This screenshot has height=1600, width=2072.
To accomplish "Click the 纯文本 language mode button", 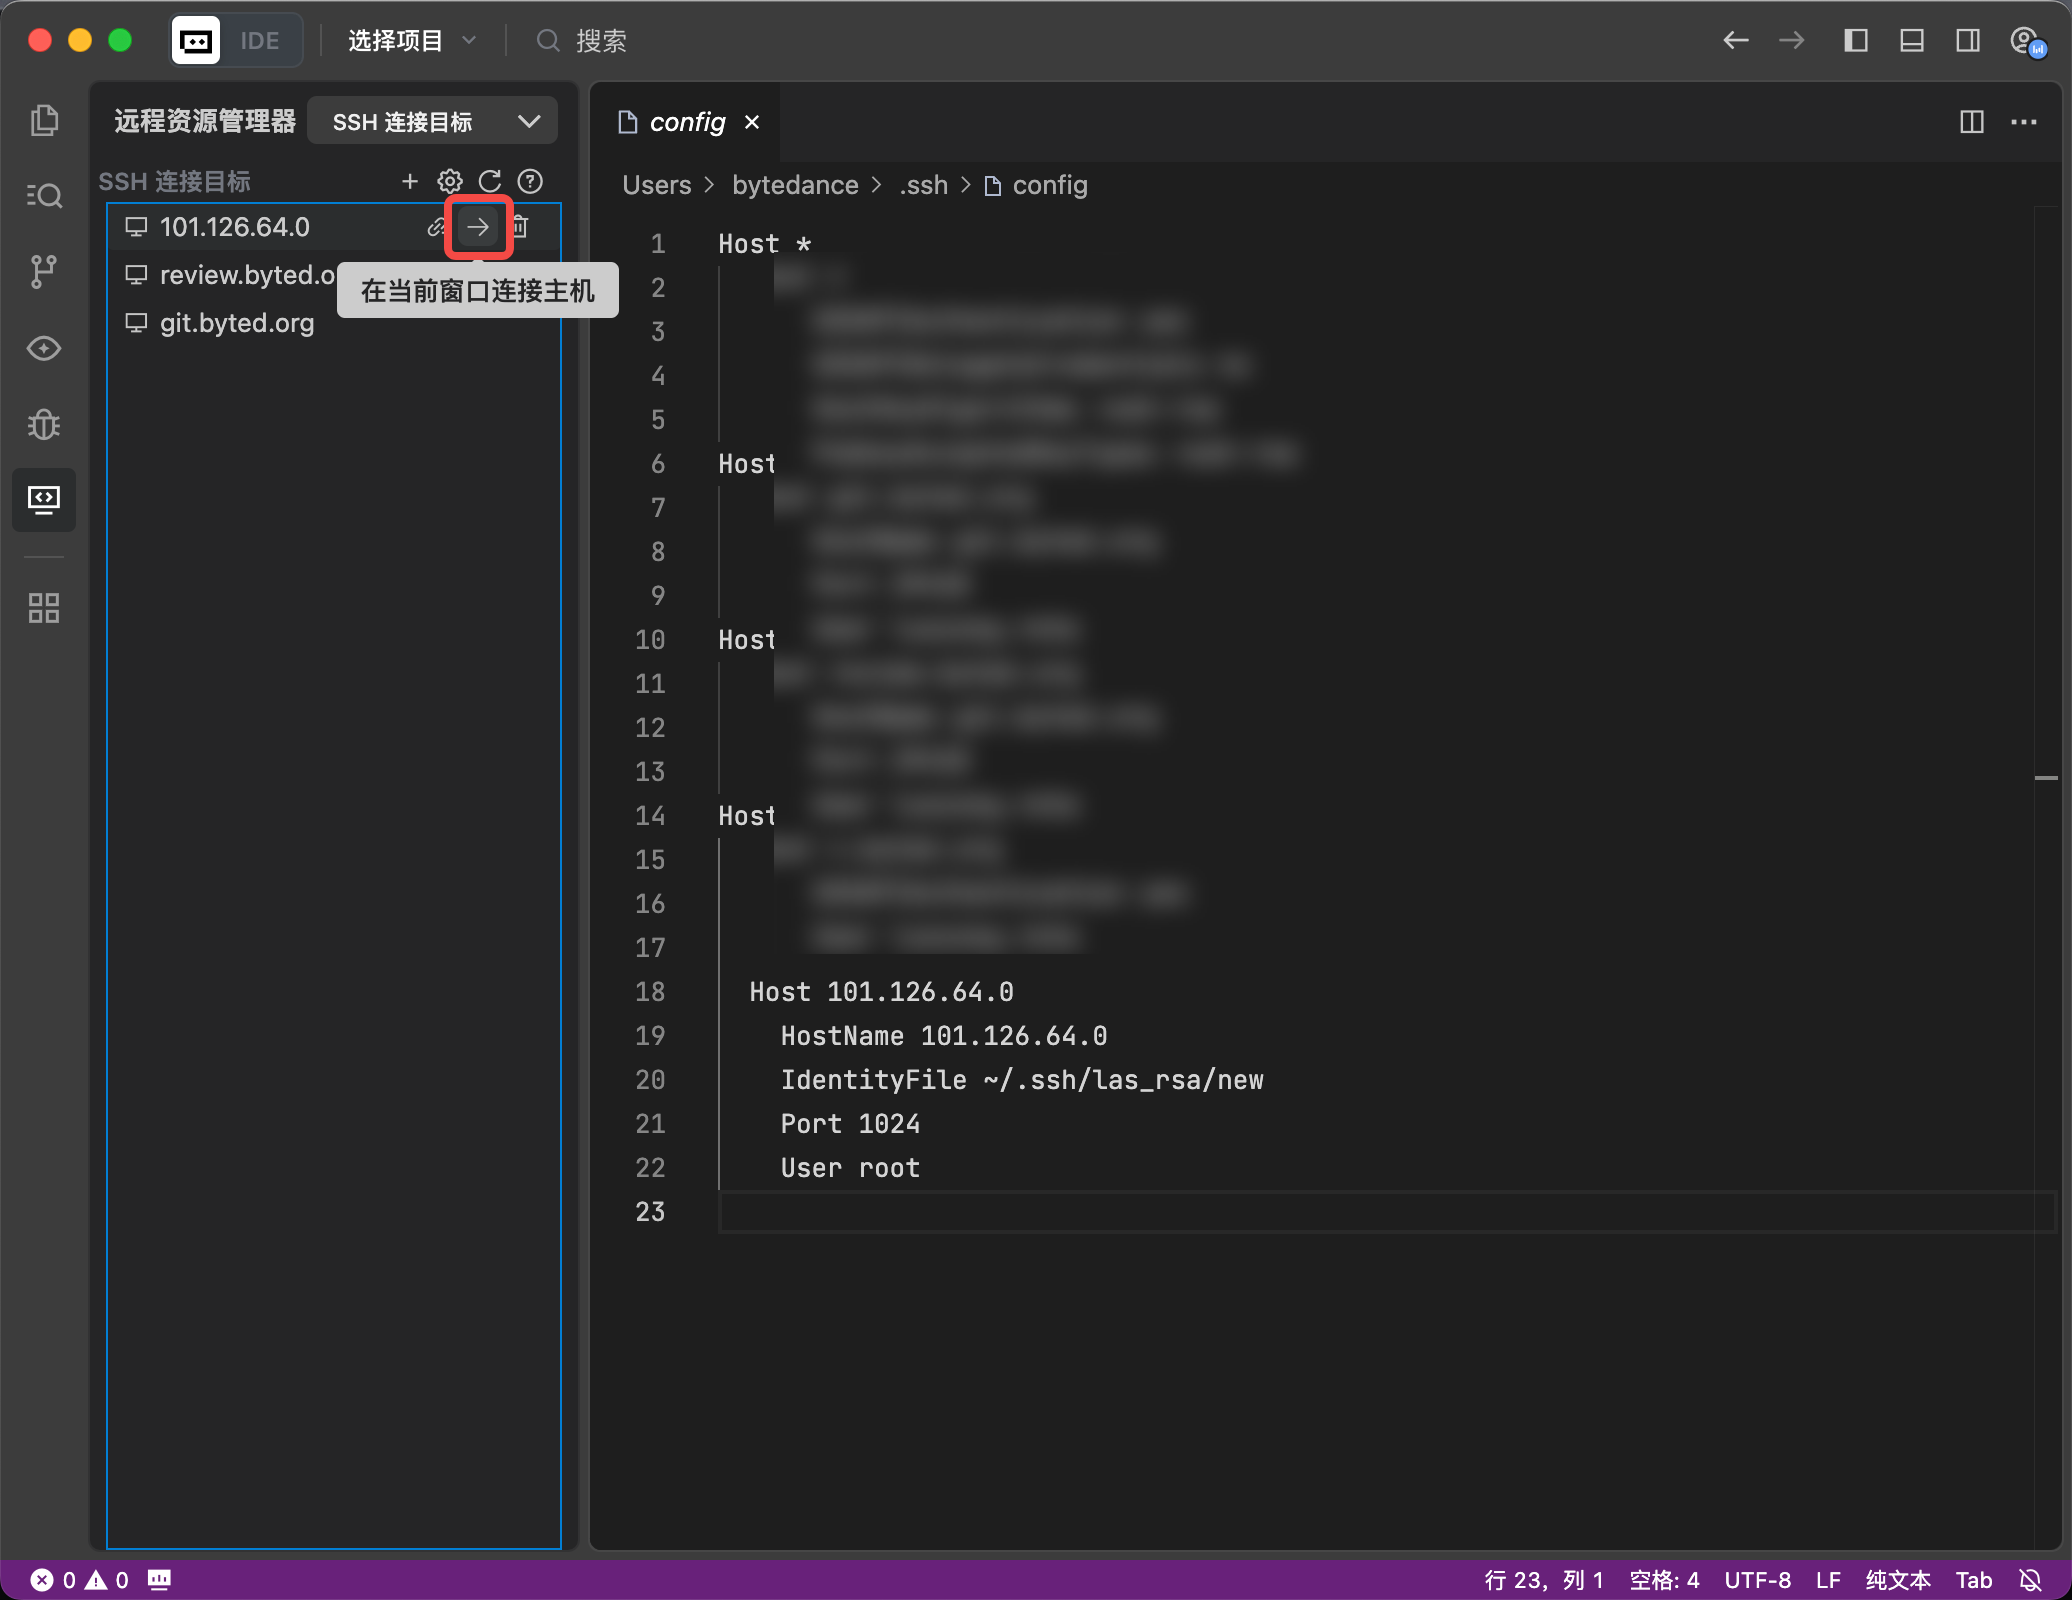I will point(1897,1580).
